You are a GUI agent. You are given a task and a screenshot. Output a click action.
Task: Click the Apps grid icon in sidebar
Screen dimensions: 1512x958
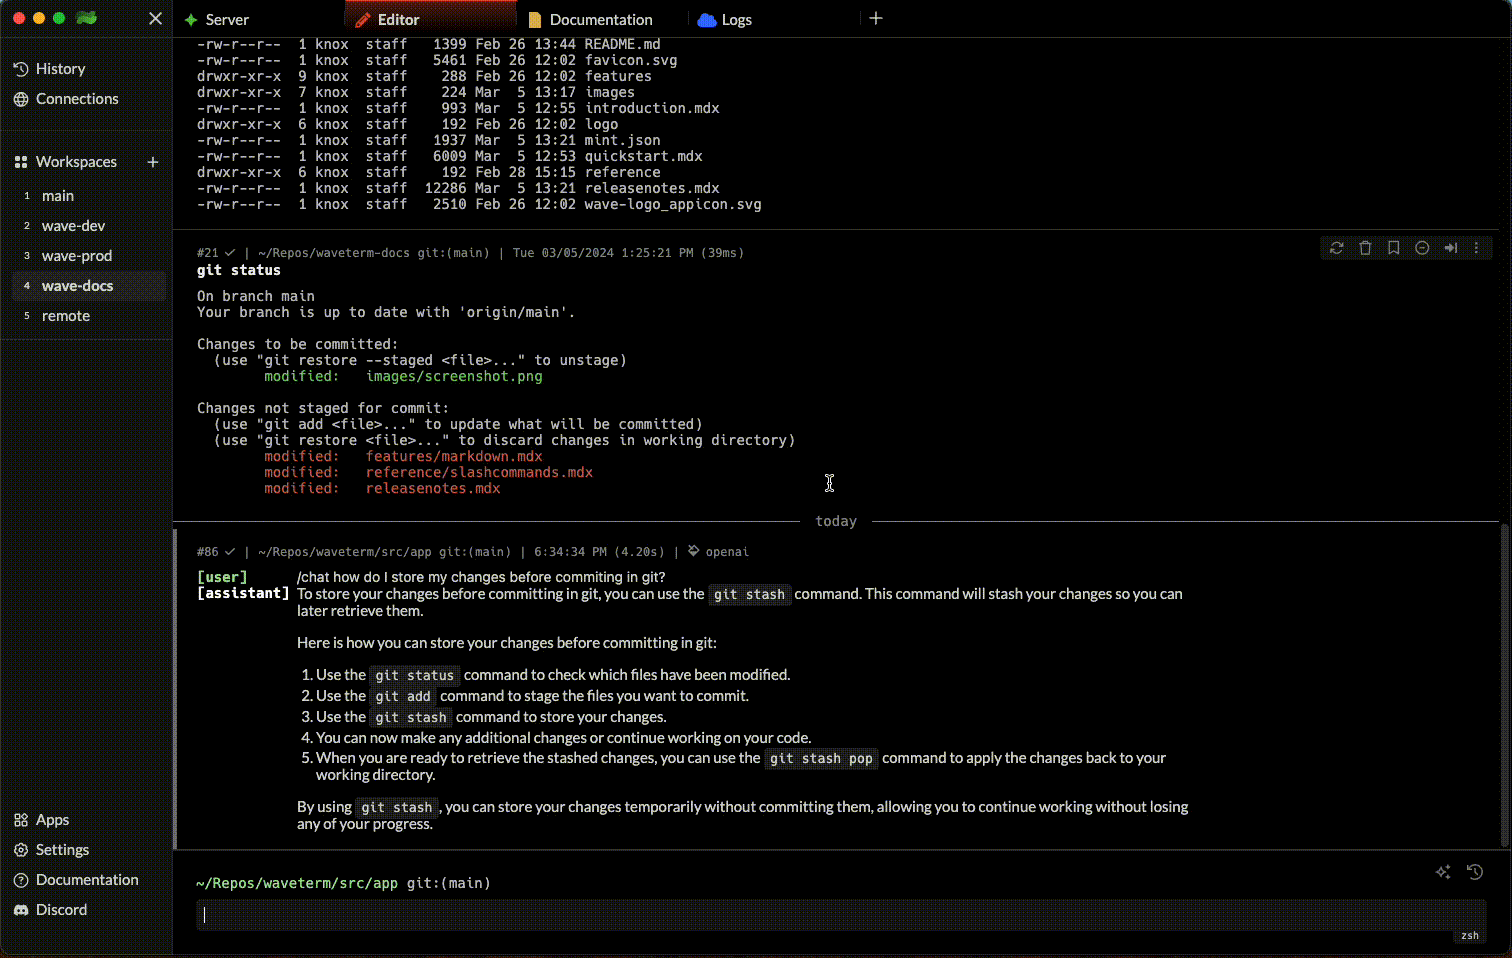point(21,820)
